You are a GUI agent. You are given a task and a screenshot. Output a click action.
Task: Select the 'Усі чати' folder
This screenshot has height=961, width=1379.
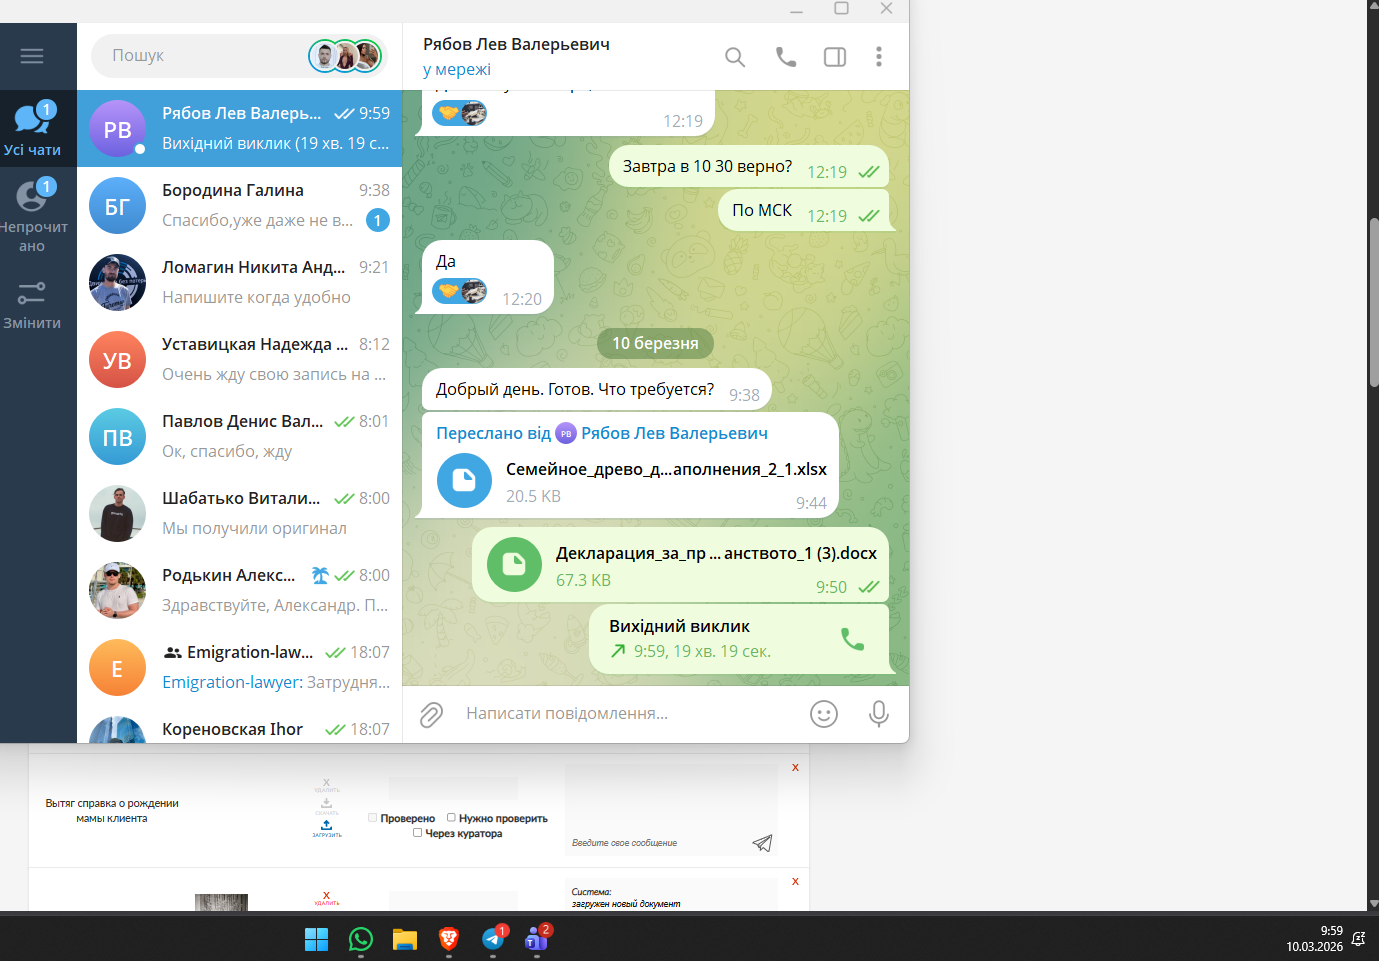[x=32, y=129]
